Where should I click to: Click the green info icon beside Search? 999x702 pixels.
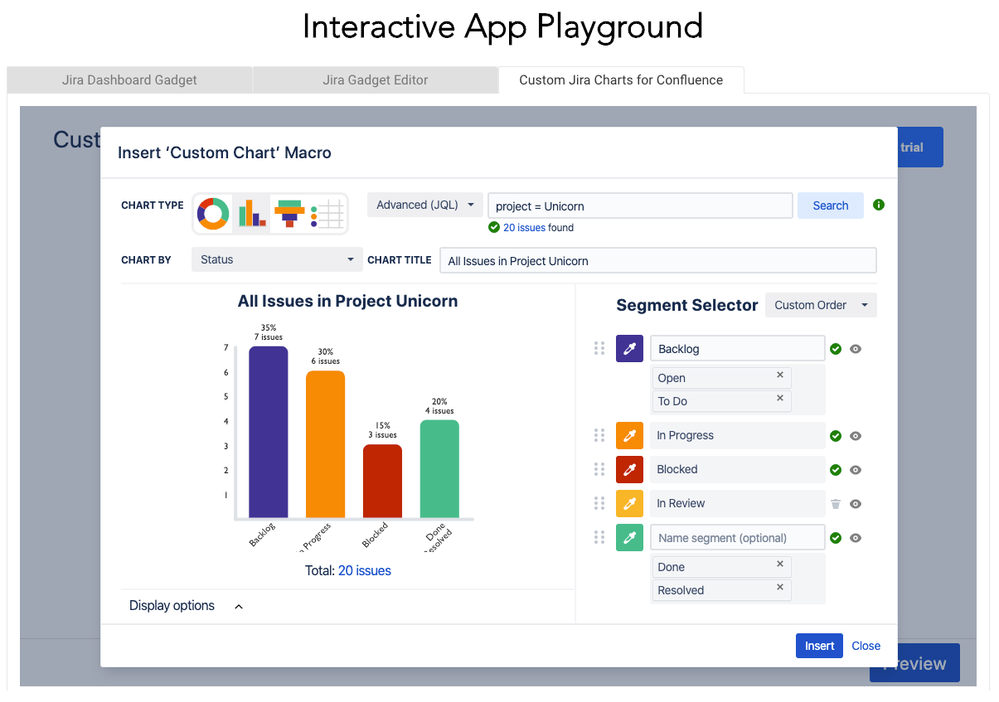pos(879,205)
